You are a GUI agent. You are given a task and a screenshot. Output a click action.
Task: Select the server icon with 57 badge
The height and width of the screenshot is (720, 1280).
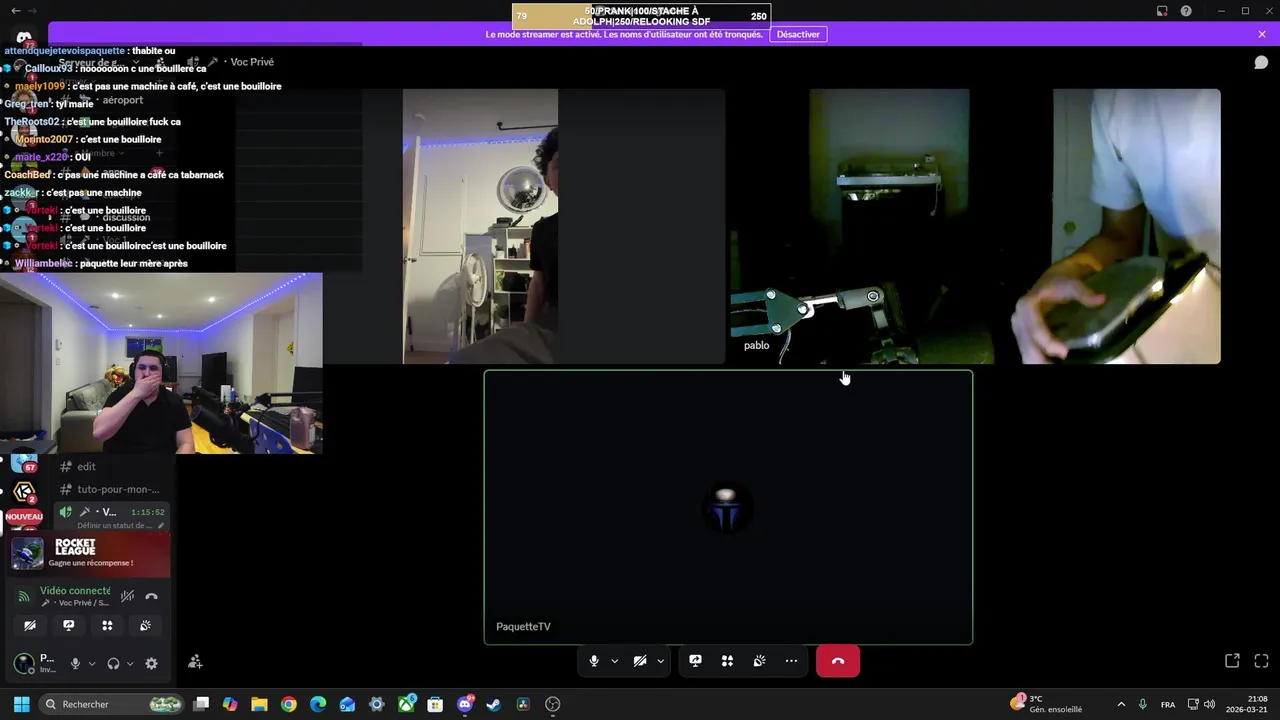(x=24, y=463)
